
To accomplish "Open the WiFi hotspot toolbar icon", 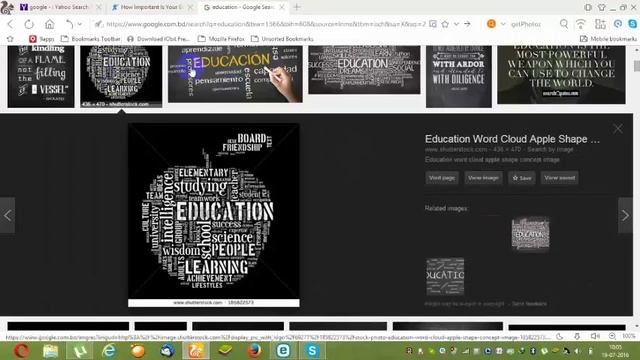I will (x=580, y=24).
